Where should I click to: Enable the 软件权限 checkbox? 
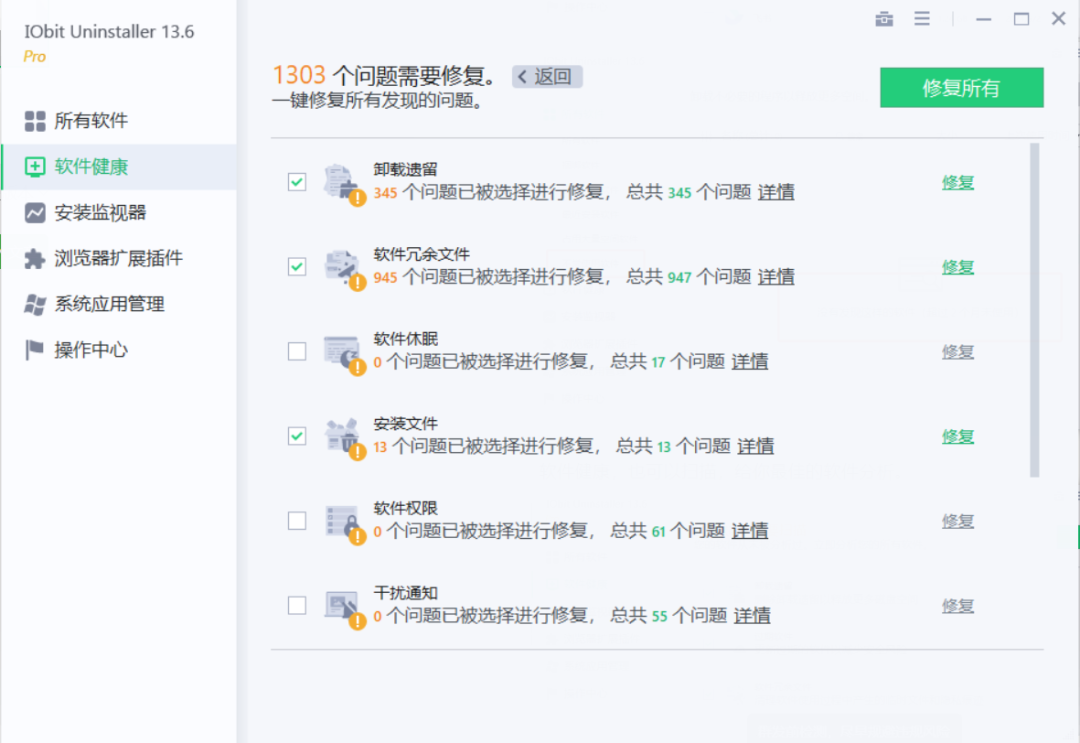pos(297,521)
